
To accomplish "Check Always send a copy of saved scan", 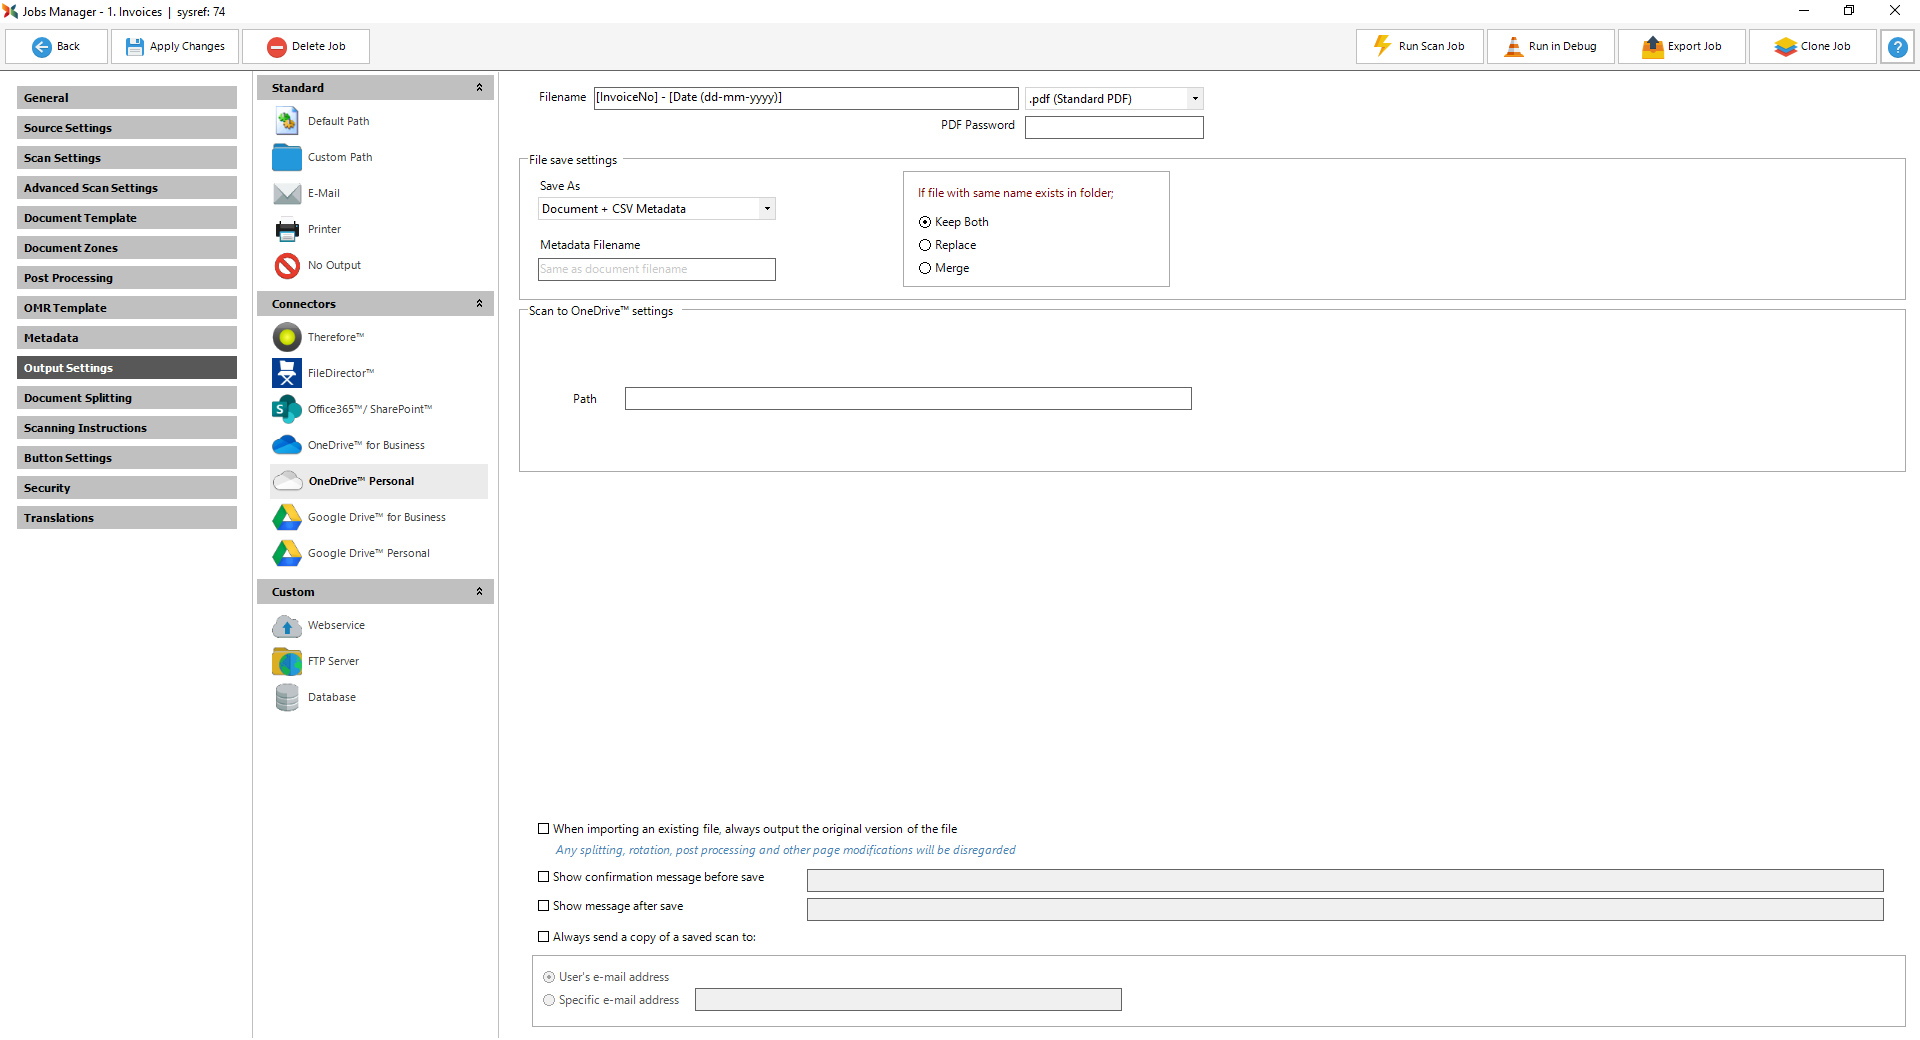I will coord(544,937).
